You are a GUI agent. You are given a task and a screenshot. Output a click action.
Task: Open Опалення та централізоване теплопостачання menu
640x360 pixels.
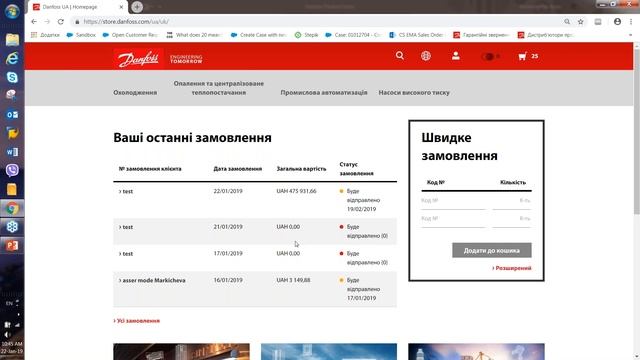click(x=219, y=88)
